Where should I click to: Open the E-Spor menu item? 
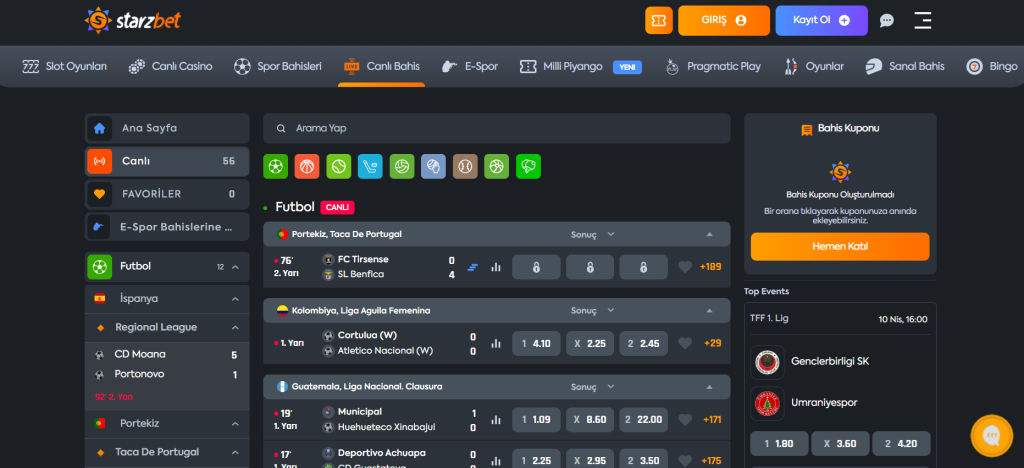(470, 67)
